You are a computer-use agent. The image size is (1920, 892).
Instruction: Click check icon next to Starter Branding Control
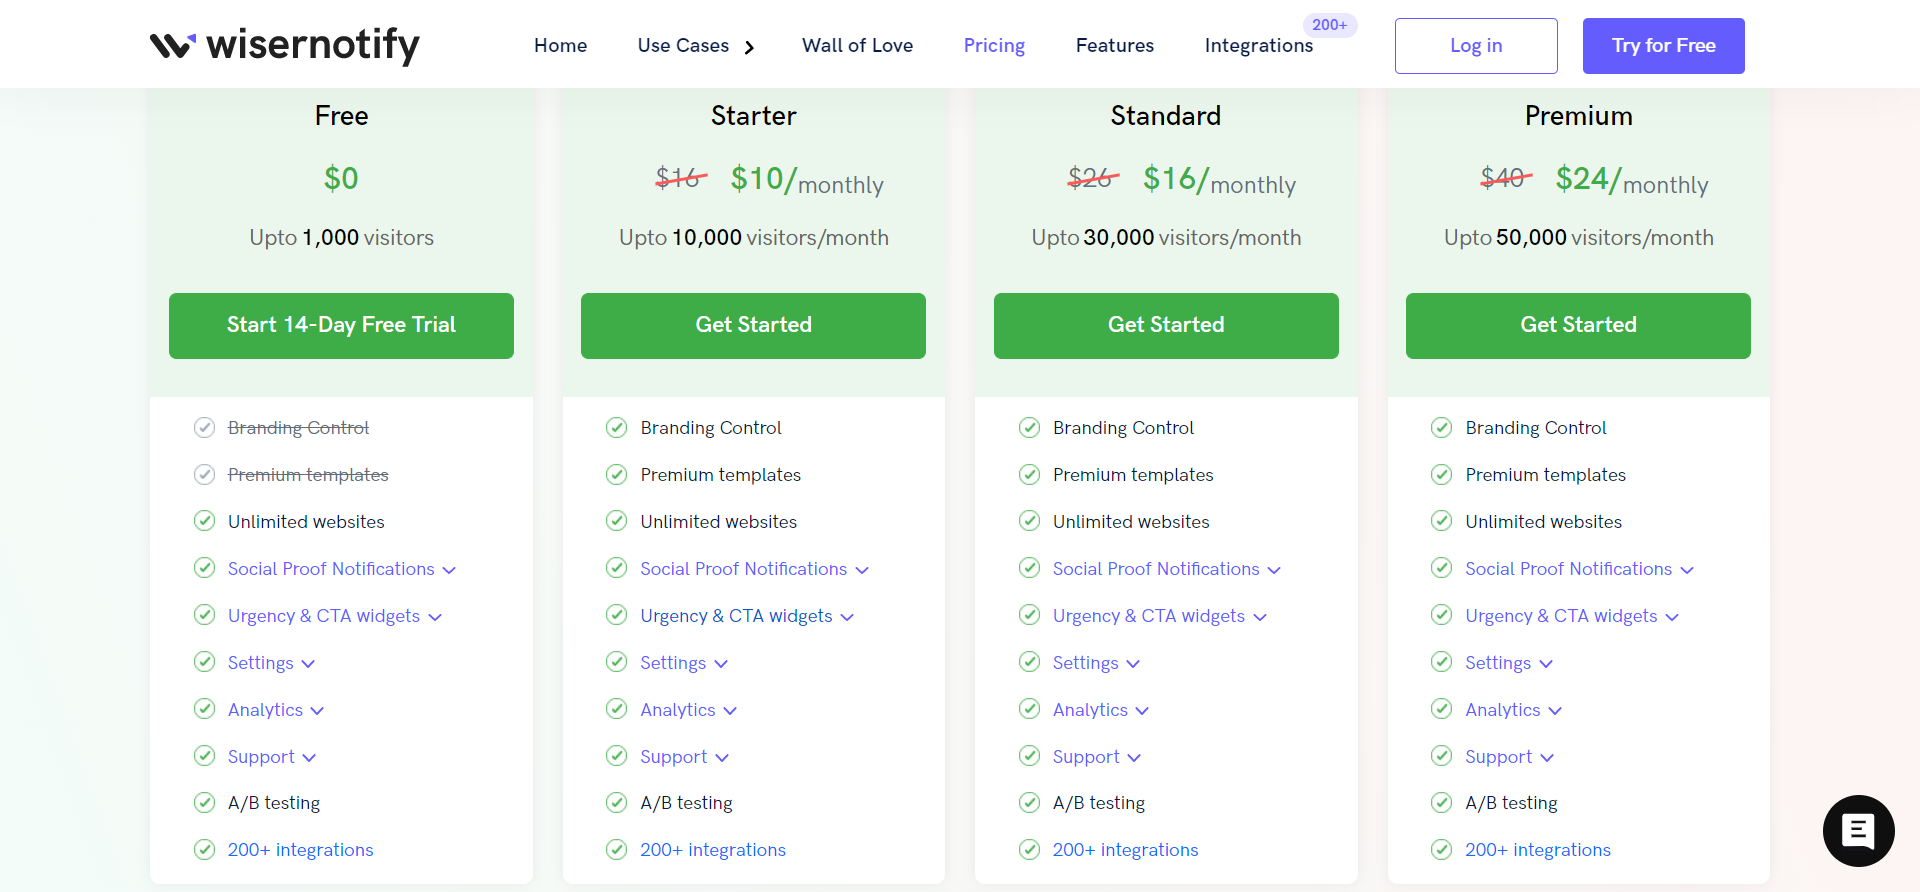coord(617,428)
